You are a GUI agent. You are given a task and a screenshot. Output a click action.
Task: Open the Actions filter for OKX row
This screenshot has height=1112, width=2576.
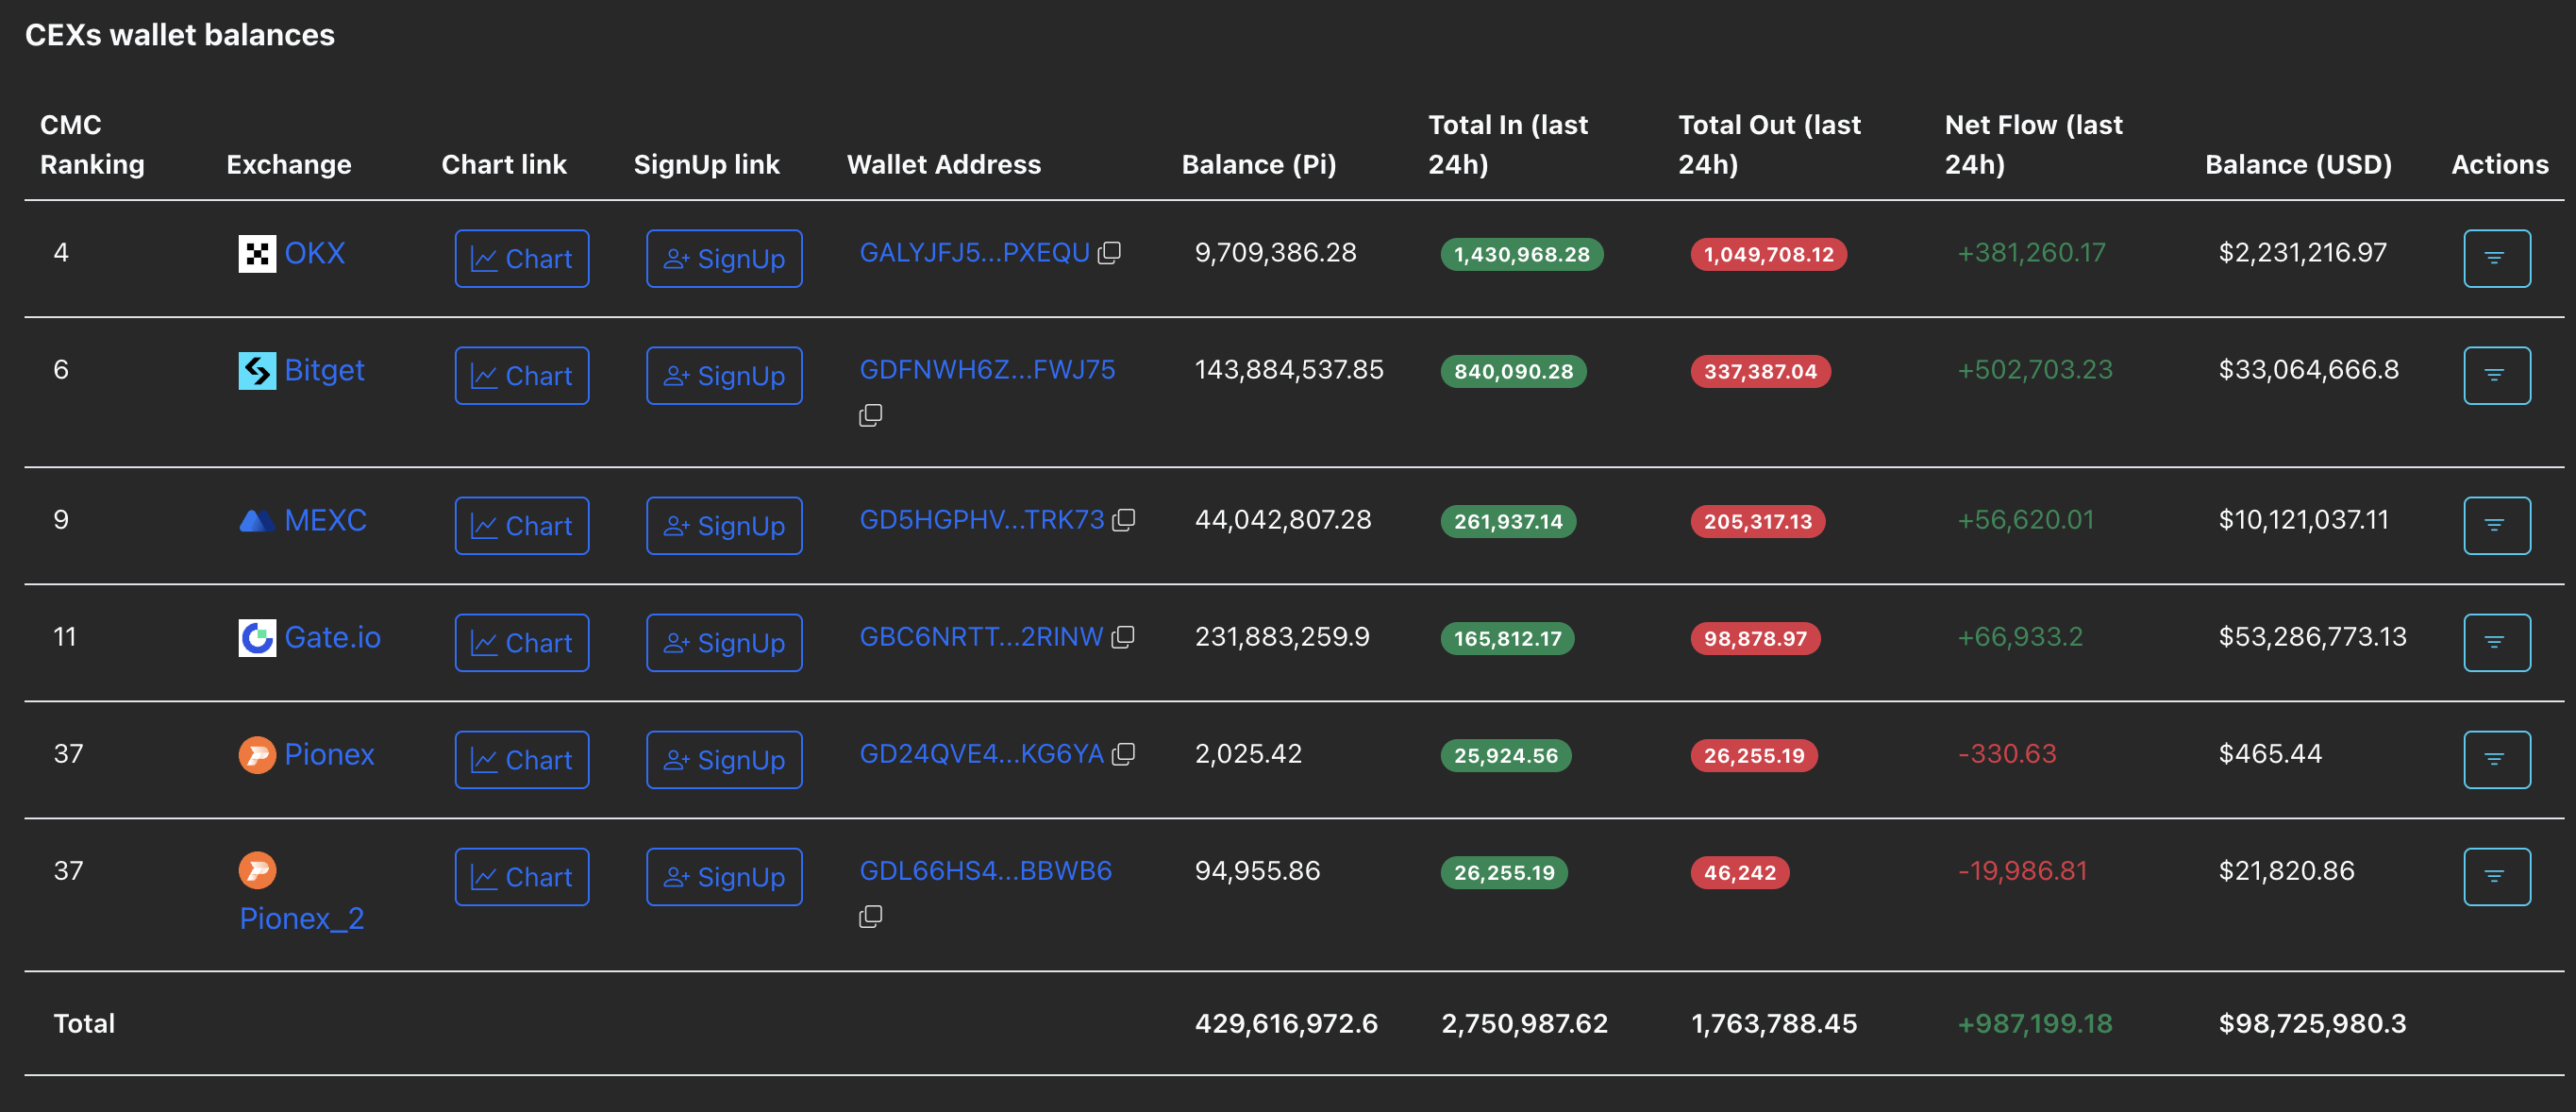click(x=2495, y=258)
